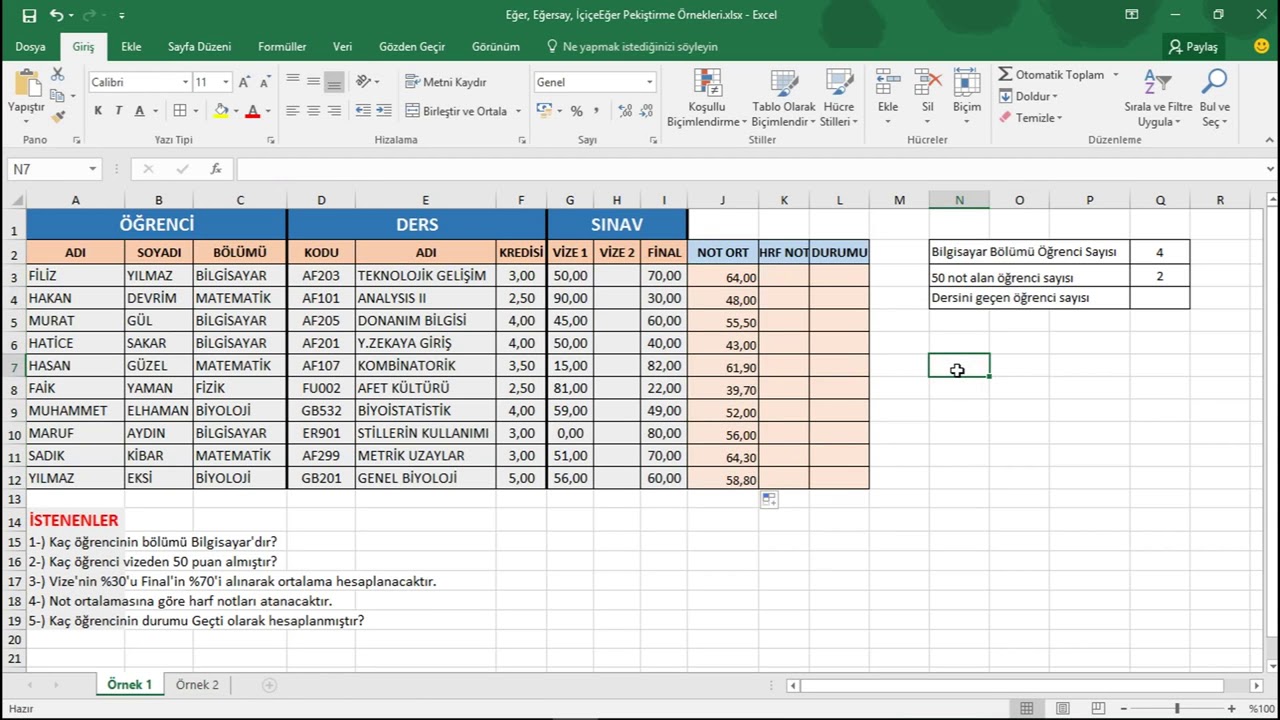The width and height of the screenshot is (1280, 720).
Task: Add a new sheet with plus icon
Action: pyautogui.click(x=269, y=685)
